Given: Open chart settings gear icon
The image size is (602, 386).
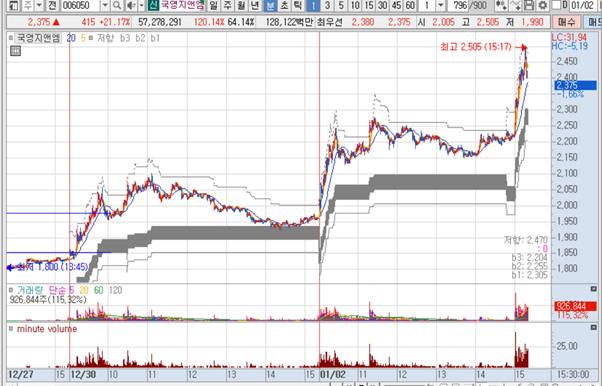Looking at the screenshot, I should 542,5.
